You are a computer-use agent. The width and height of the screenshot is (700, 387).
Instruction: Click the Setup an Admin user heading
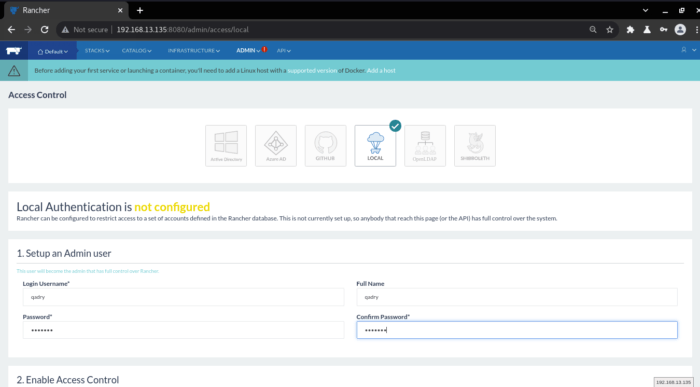click(x=64, y=253)
